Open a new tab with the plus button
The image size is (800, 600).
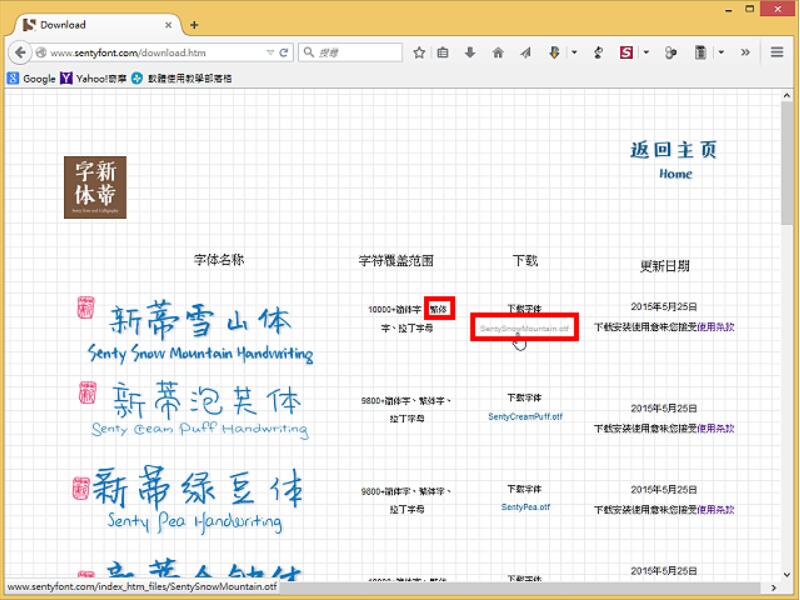click(x=194, y=25)
